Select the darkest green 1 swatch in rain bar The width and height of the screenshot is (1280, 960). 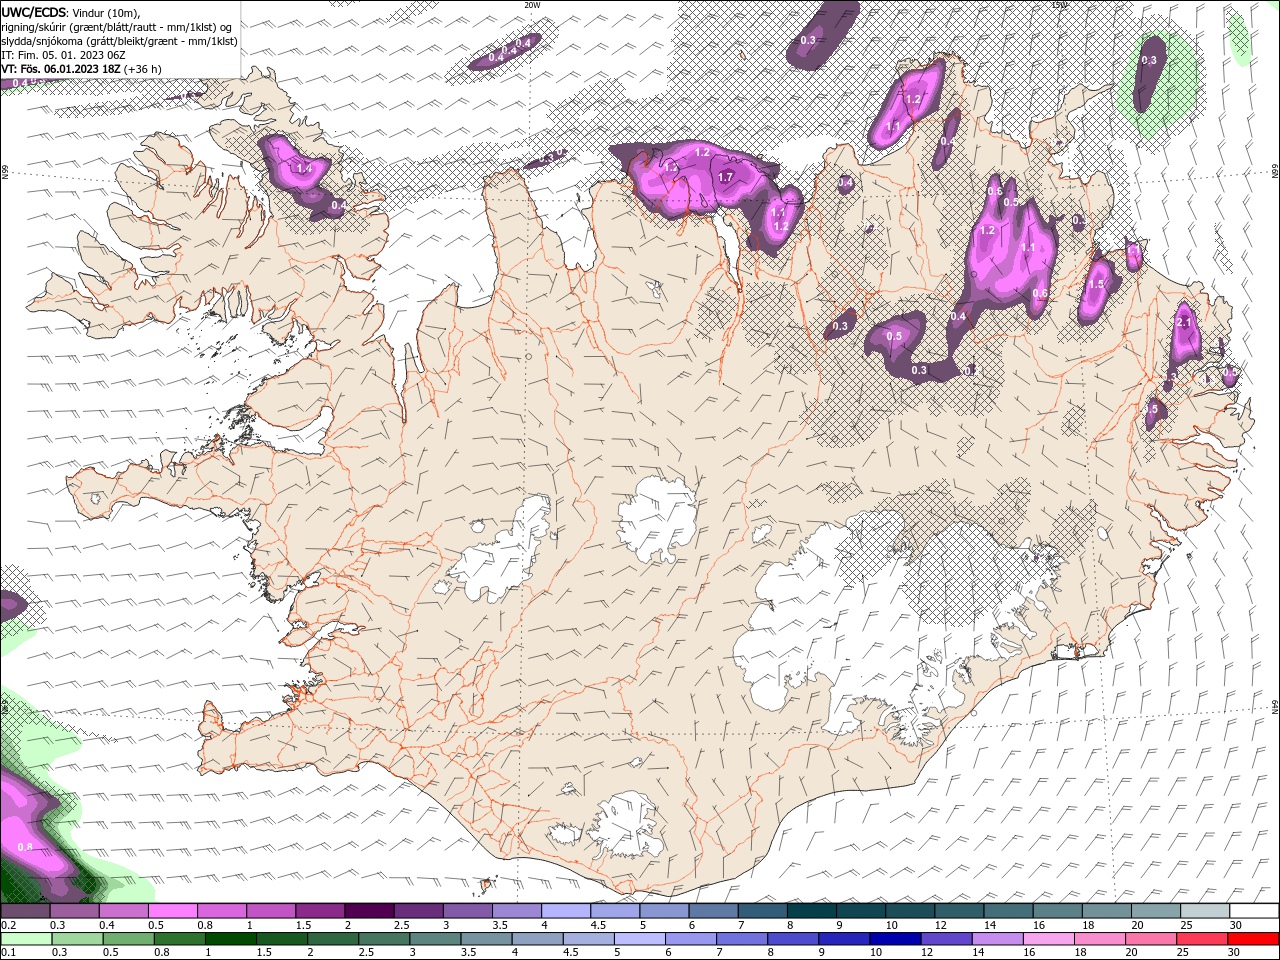pos(230,938)
